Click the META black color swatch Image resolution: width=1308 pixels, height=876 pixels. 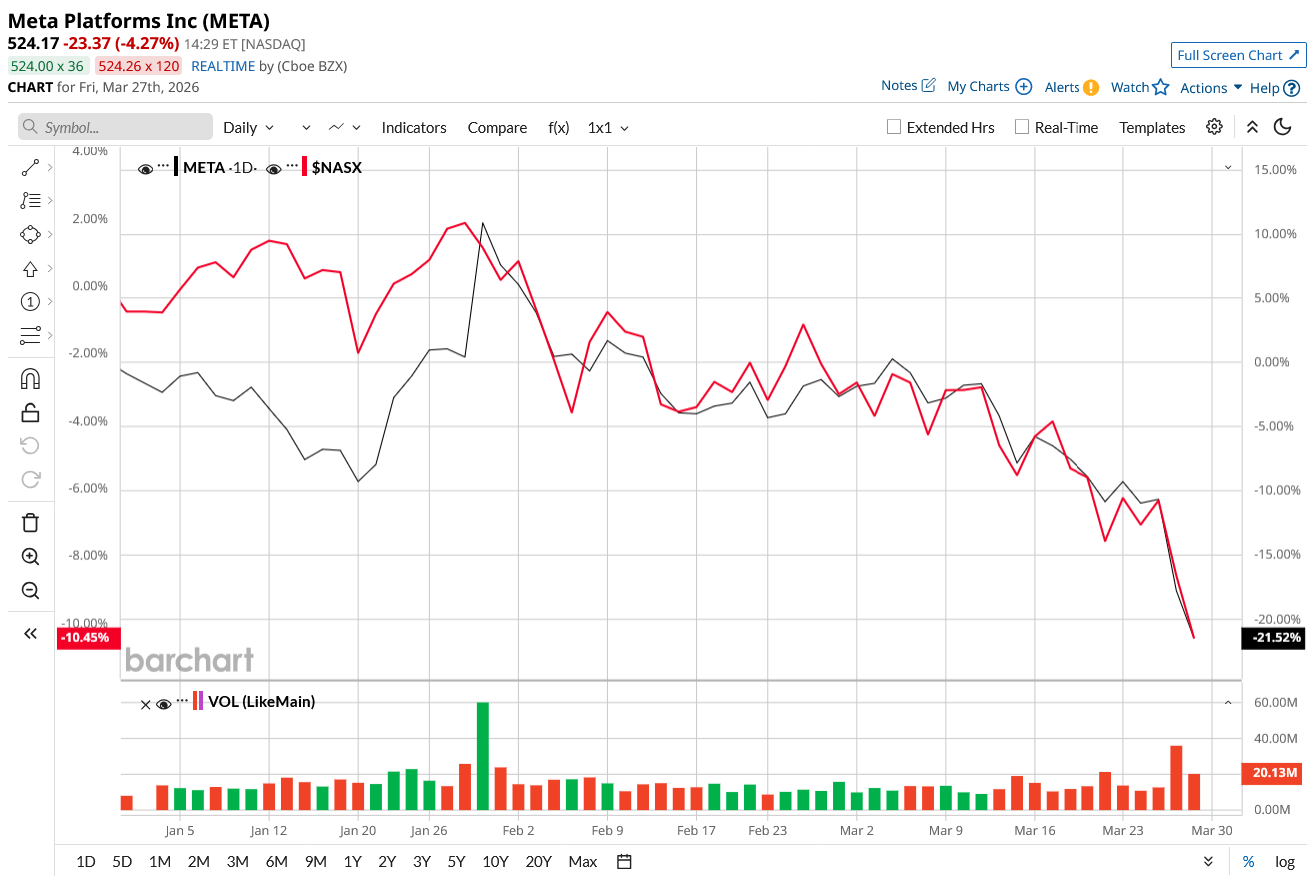pyautogui.click(x=177, y=167)
